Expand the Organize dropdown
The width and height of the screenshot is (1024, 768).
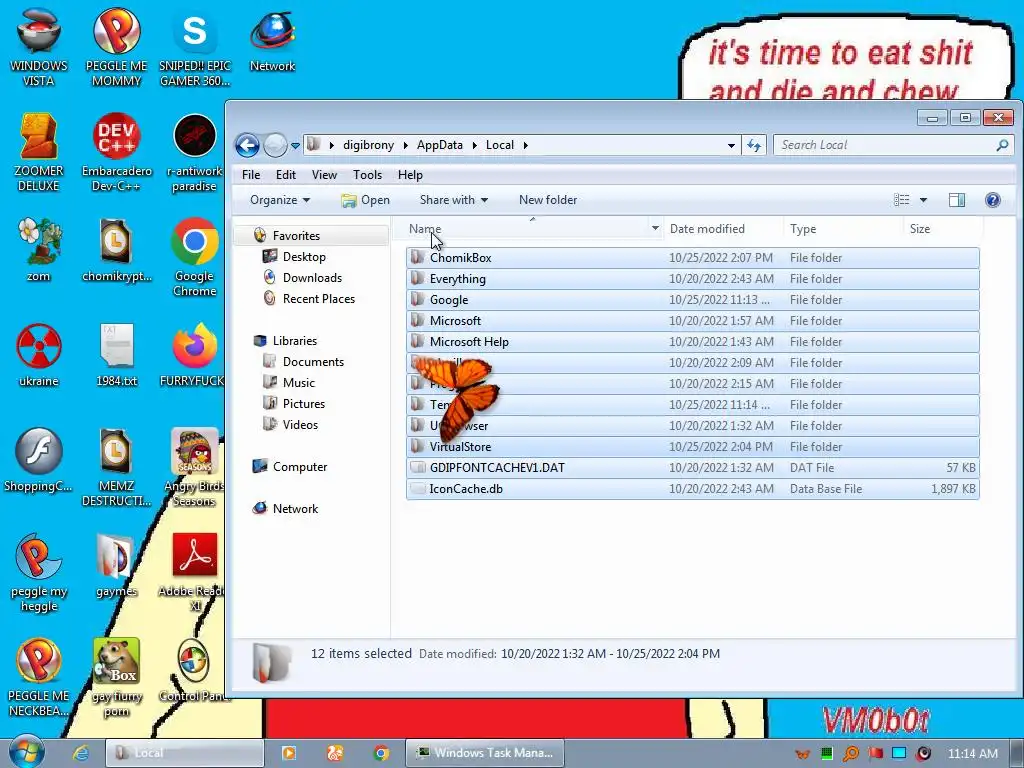[x=280, y=200]
